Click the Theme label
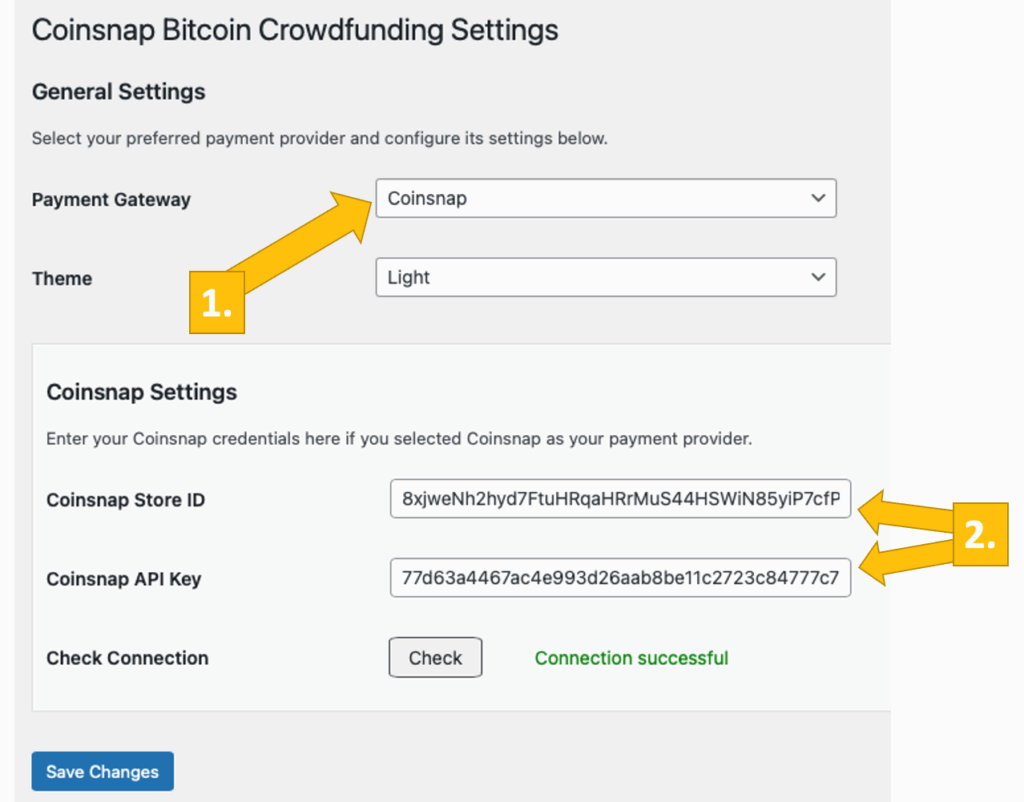 click(x=62, y=279)
